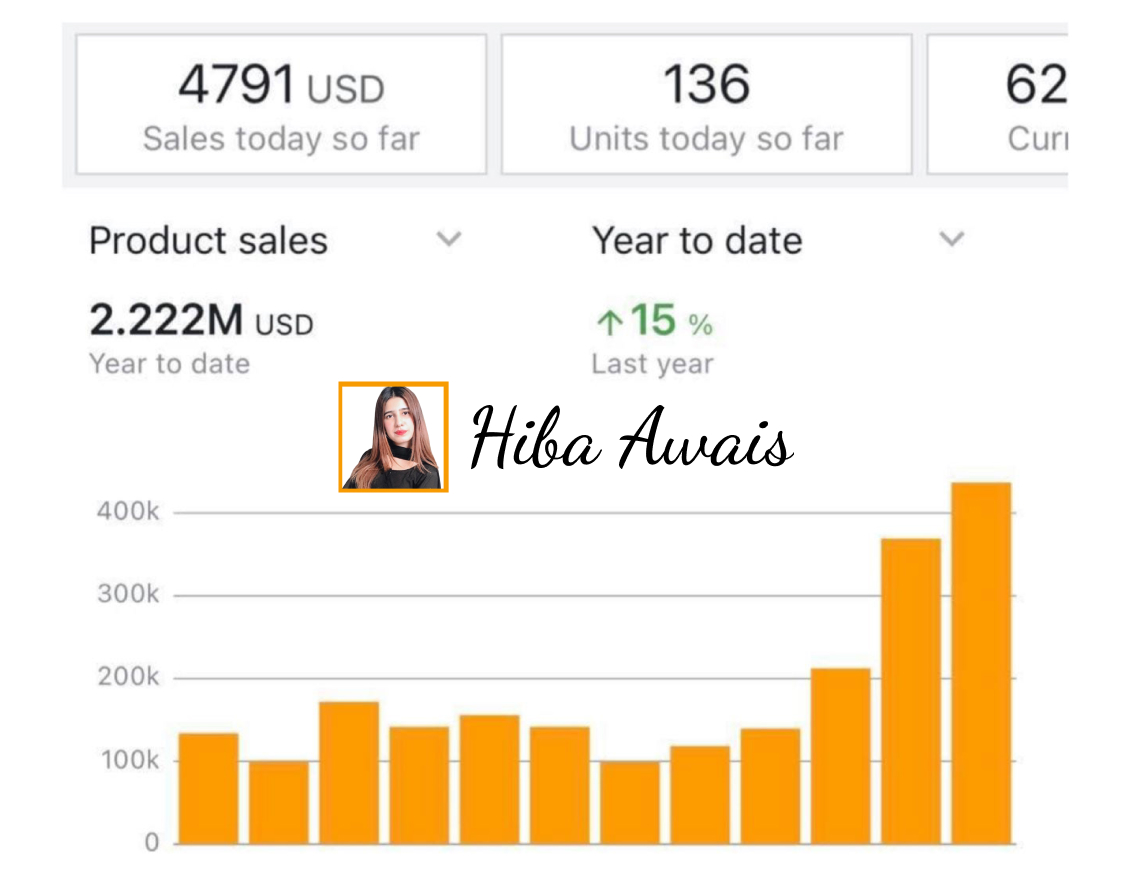Select the tallest bar in the chart

[x=981, y=663]
